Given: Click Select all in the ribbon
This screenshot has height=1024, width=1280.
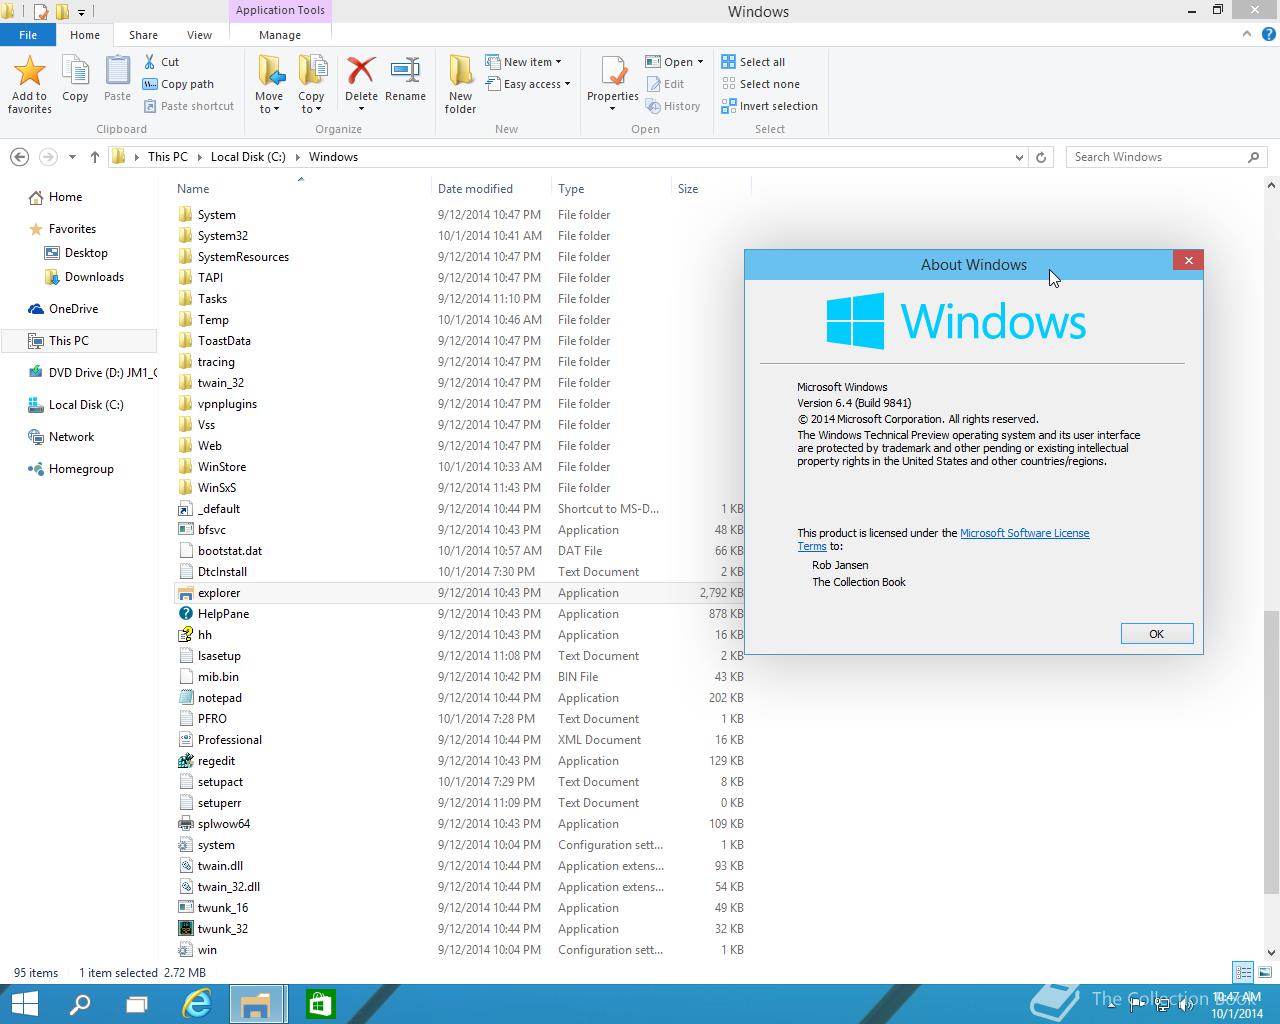Looking at the screenshot, I should pyautogui.click(x=753, y=62).
